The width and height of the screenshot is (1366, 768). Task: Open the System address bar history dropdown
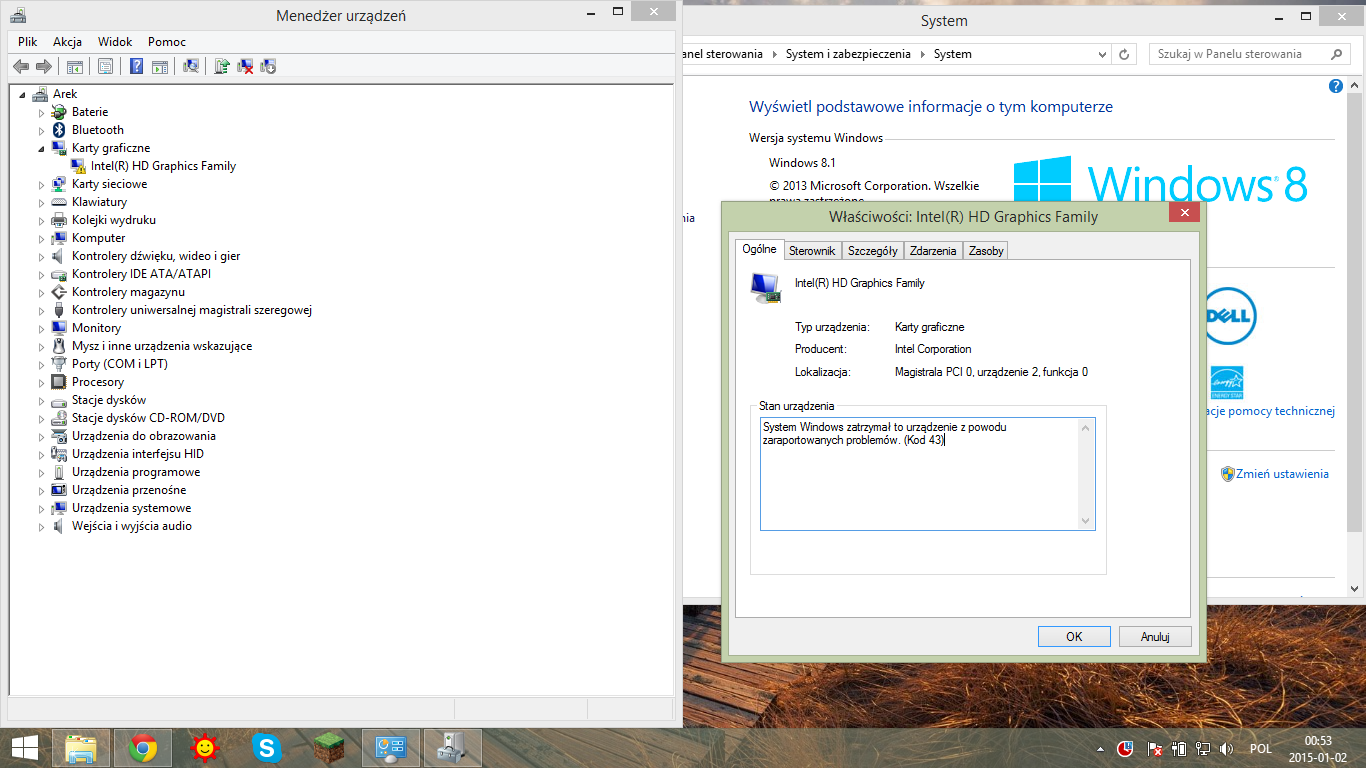pyautogui.click(x=1102, y=54)
